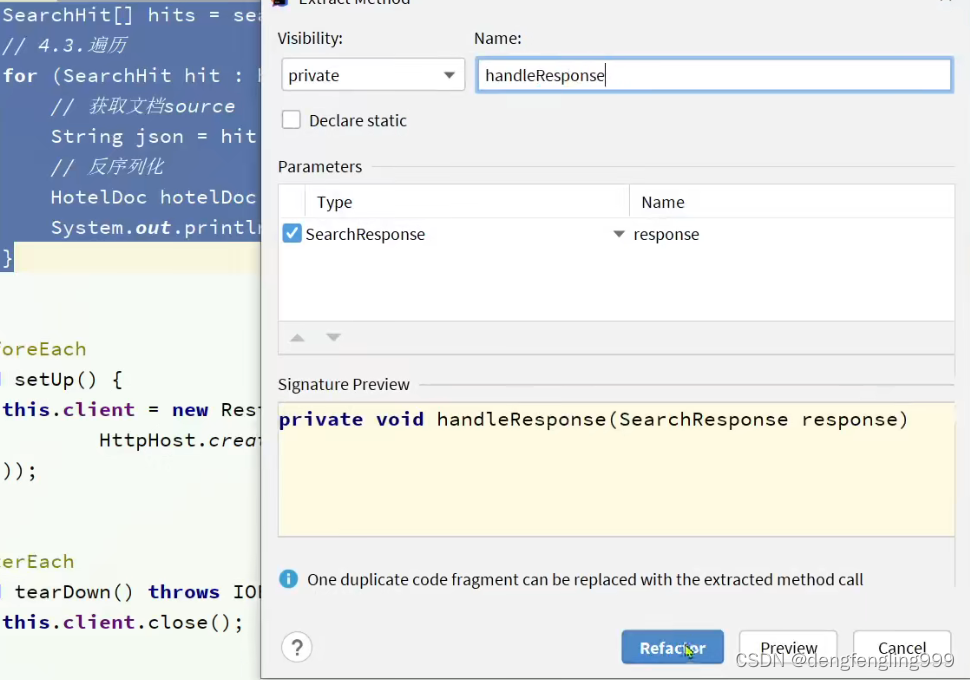
Task: Select the 'response' parameter name cell
Action: point(666,234)
